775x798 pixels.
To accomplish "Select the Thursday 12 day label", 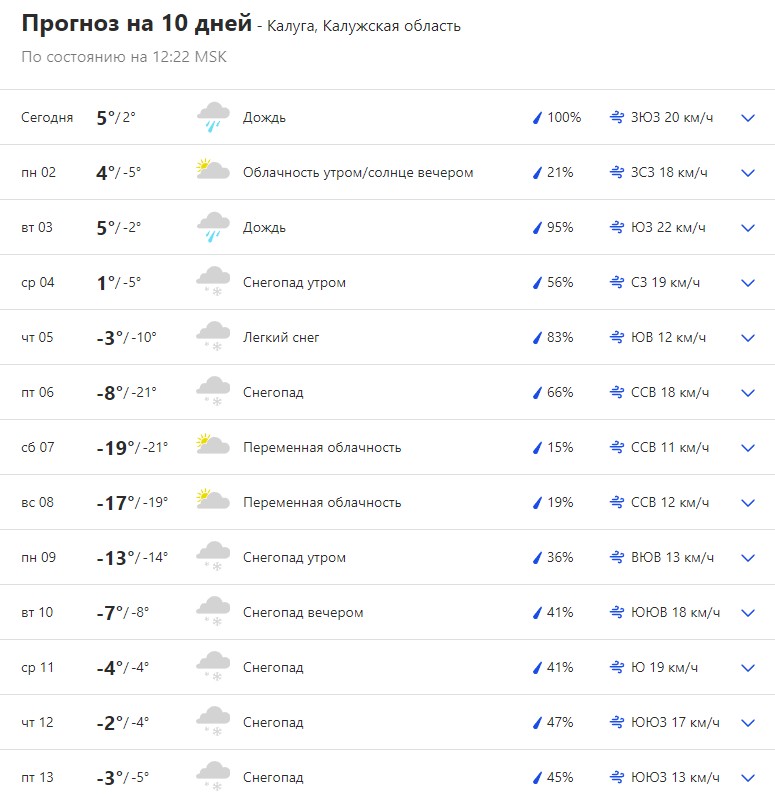I will [x=38, y=723].
